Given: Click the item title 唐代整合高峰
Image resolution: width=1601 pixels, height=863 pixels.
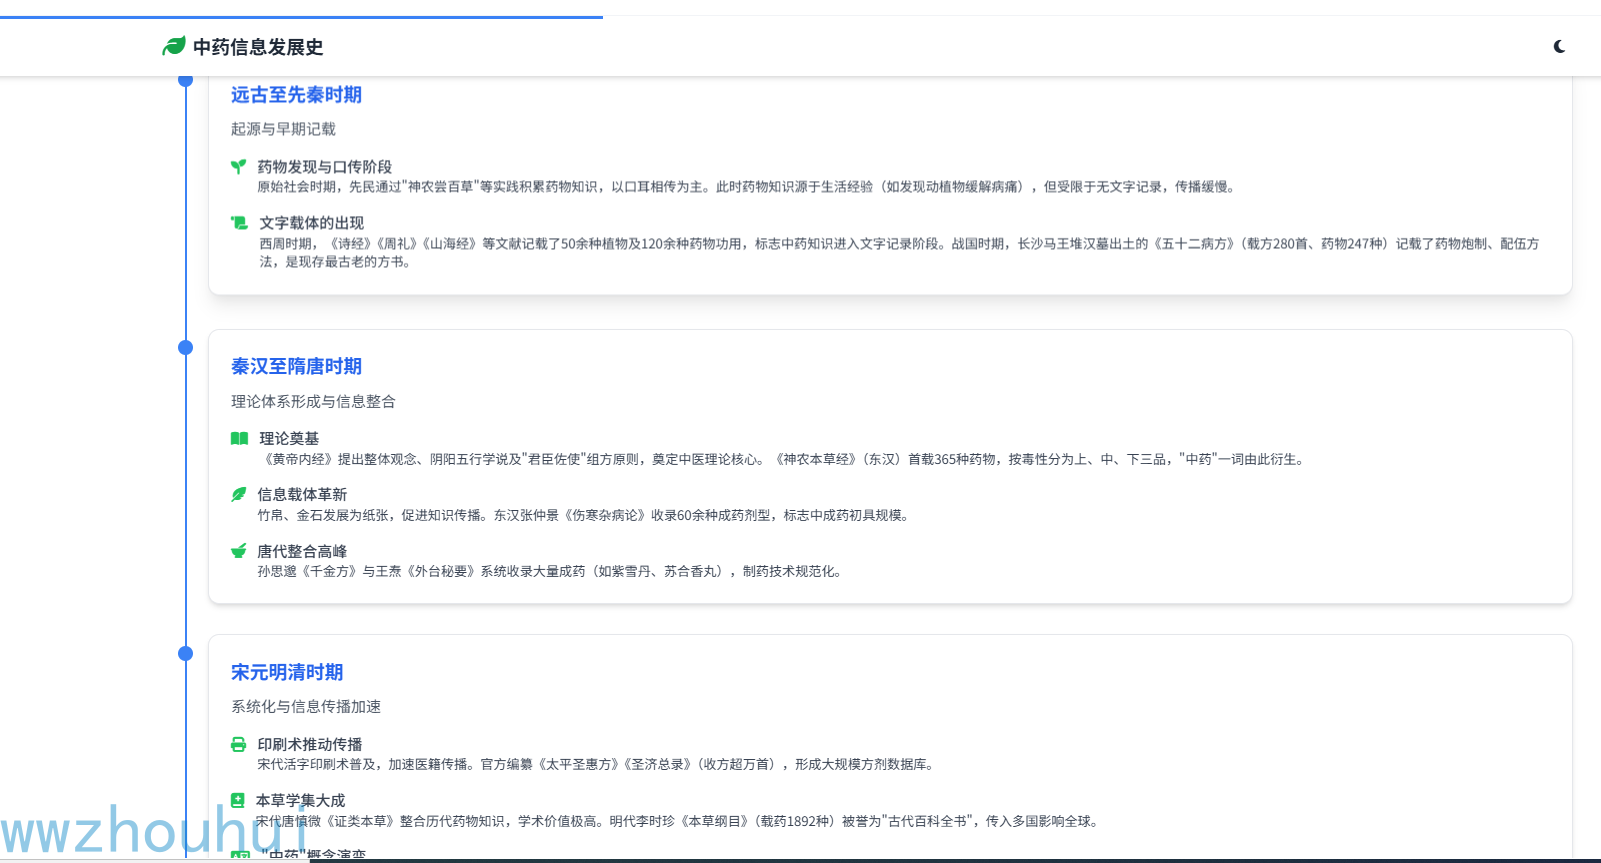Looking at the screenshot, I should pos(302,551).
